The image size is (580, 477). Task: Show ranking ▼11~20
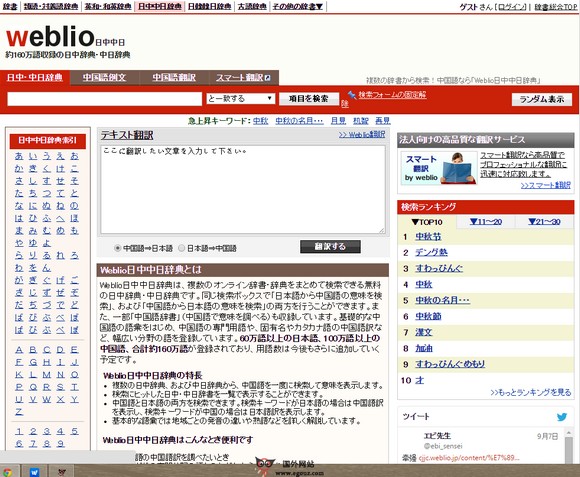pyautogui.click(x=485, y=222)
